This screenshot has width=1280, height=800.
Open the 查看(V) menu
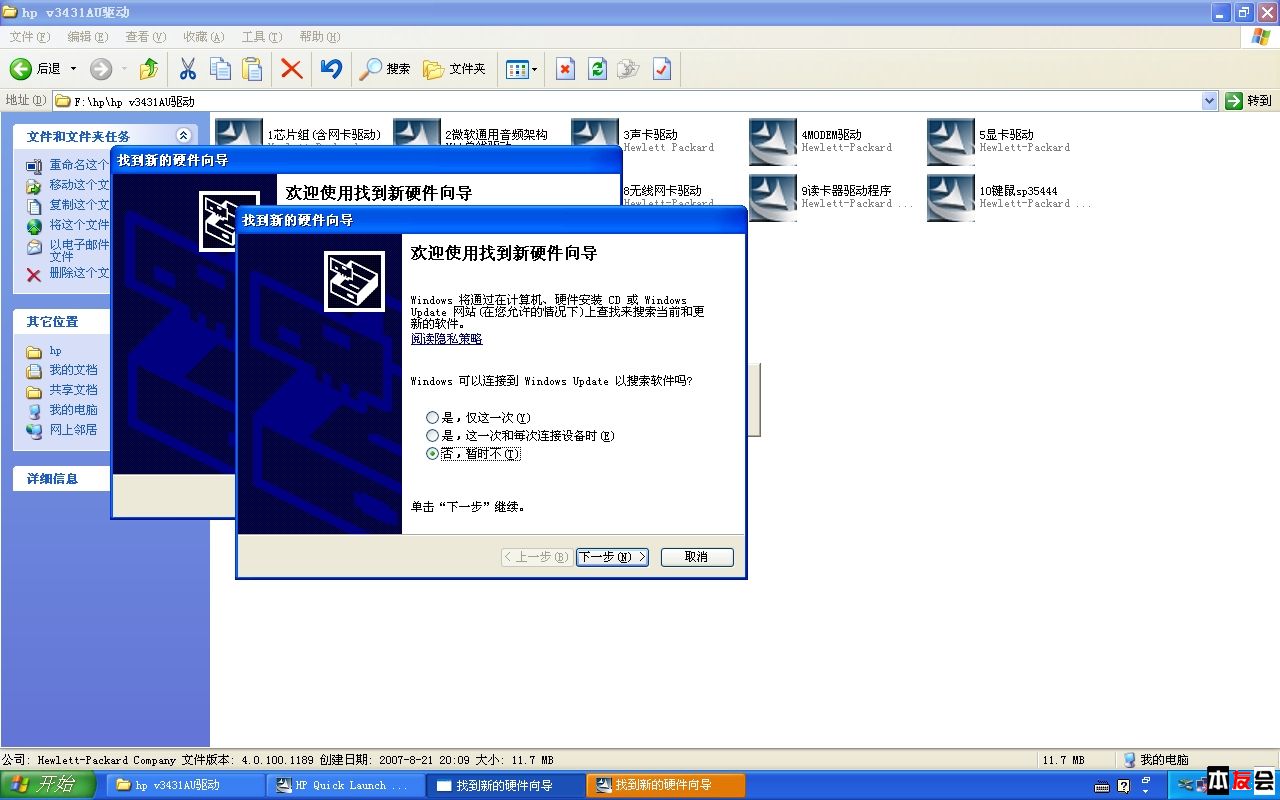[x=145, y=37]
